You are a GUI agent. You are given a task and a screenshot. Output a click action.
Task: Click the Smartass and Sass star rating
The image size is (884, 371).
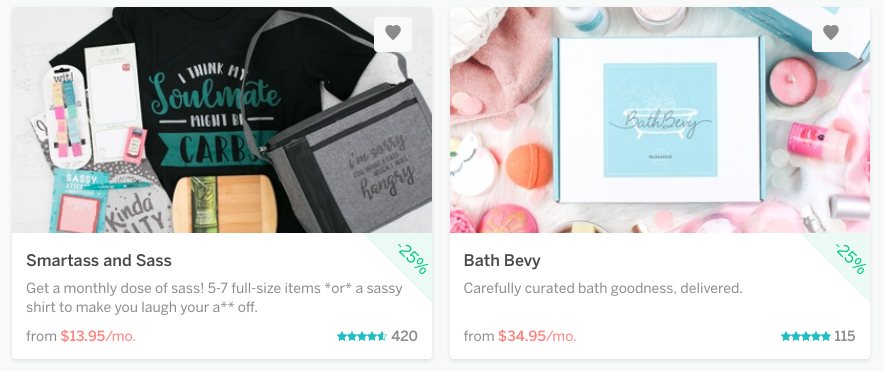[362, 337]
